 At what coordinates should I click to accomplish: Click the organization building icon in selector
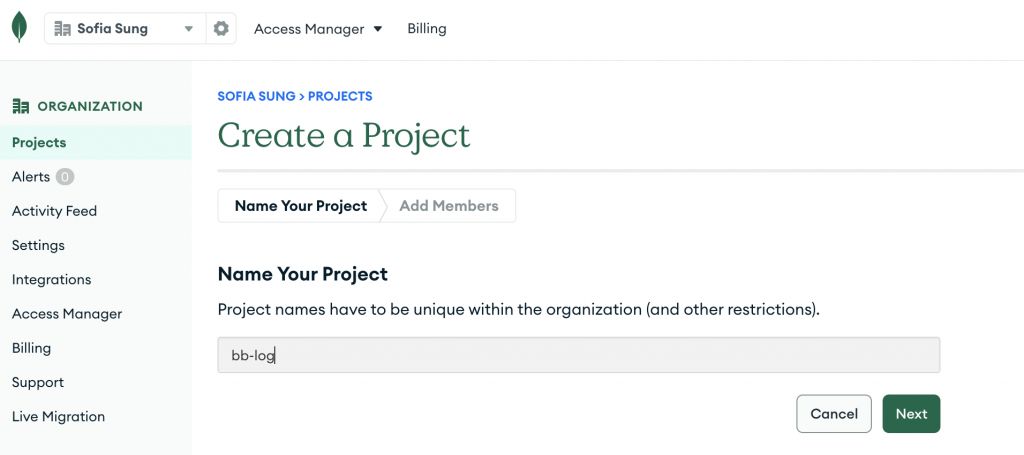pos(63,29)
